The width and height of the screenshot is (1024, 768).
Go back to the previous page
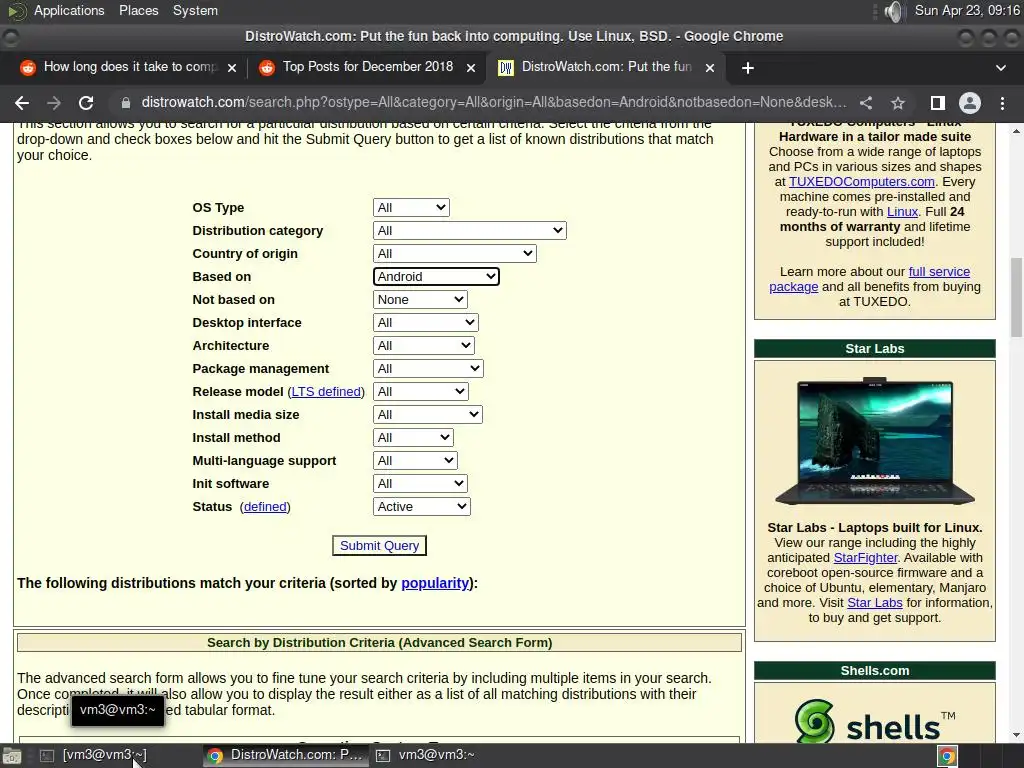click(22, 103)
